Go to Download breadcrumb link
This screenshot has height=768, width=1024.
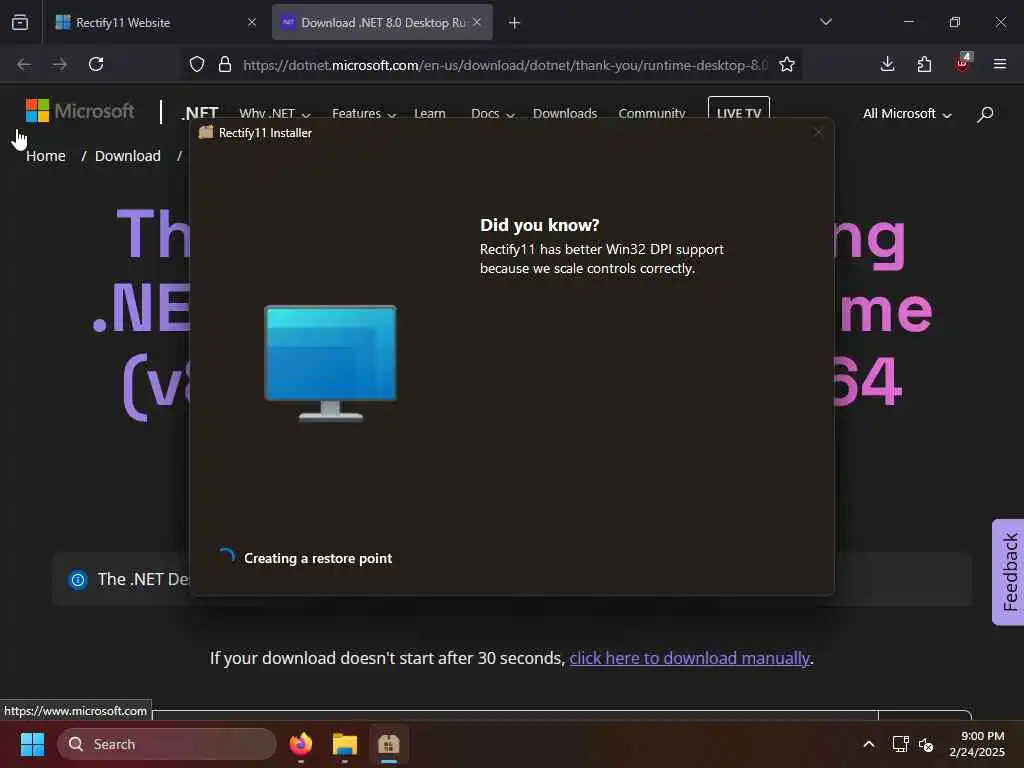[128, 156]
